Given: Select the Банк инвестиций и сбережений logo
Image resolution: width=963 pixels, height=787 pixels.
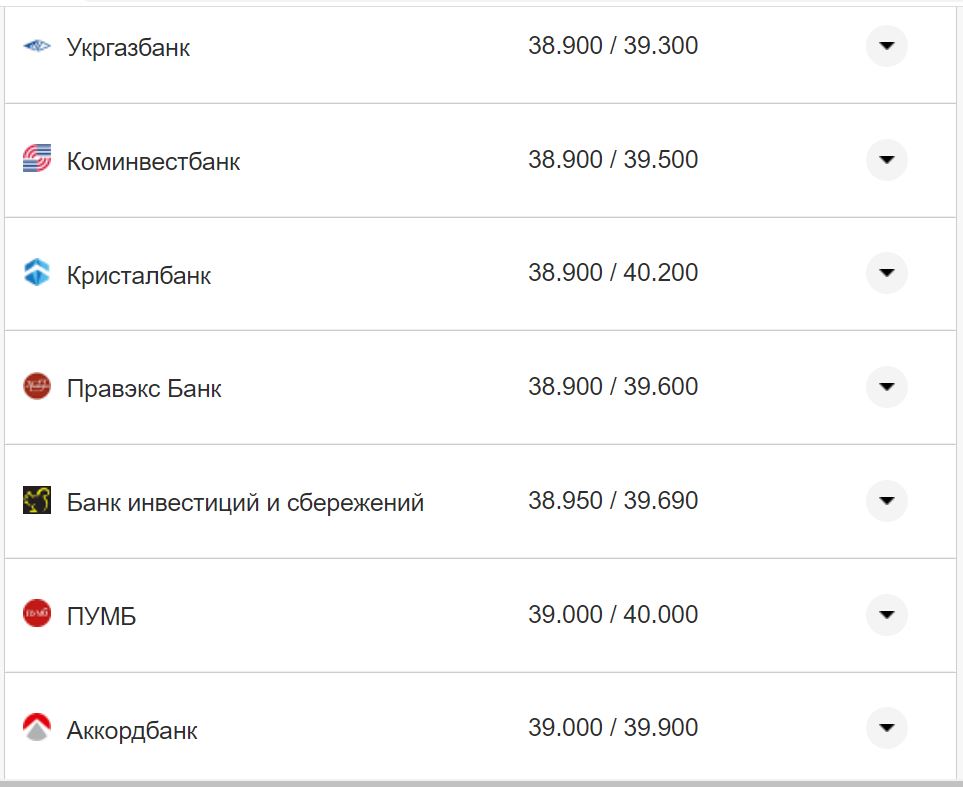Looking at the screenshot, I should click(x=36, y=500).
